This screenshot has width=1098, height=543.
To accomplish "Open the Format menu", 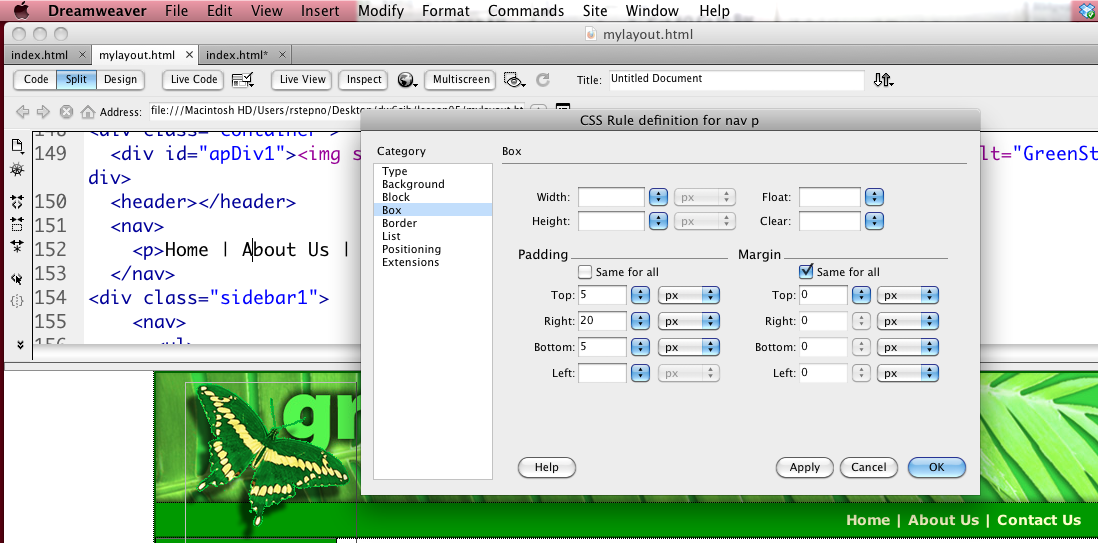I will [x=446, y=11].
